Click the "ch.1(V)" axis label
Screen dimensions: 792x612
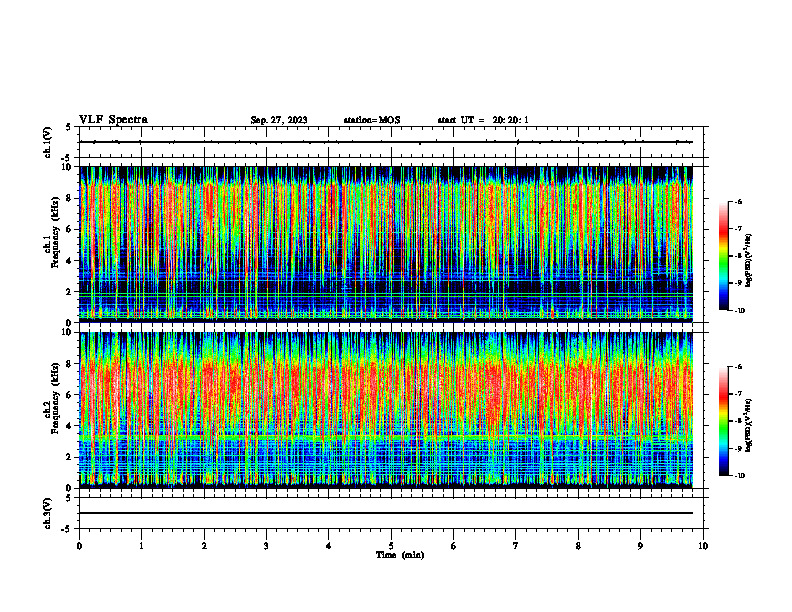[x=48, y=142]
